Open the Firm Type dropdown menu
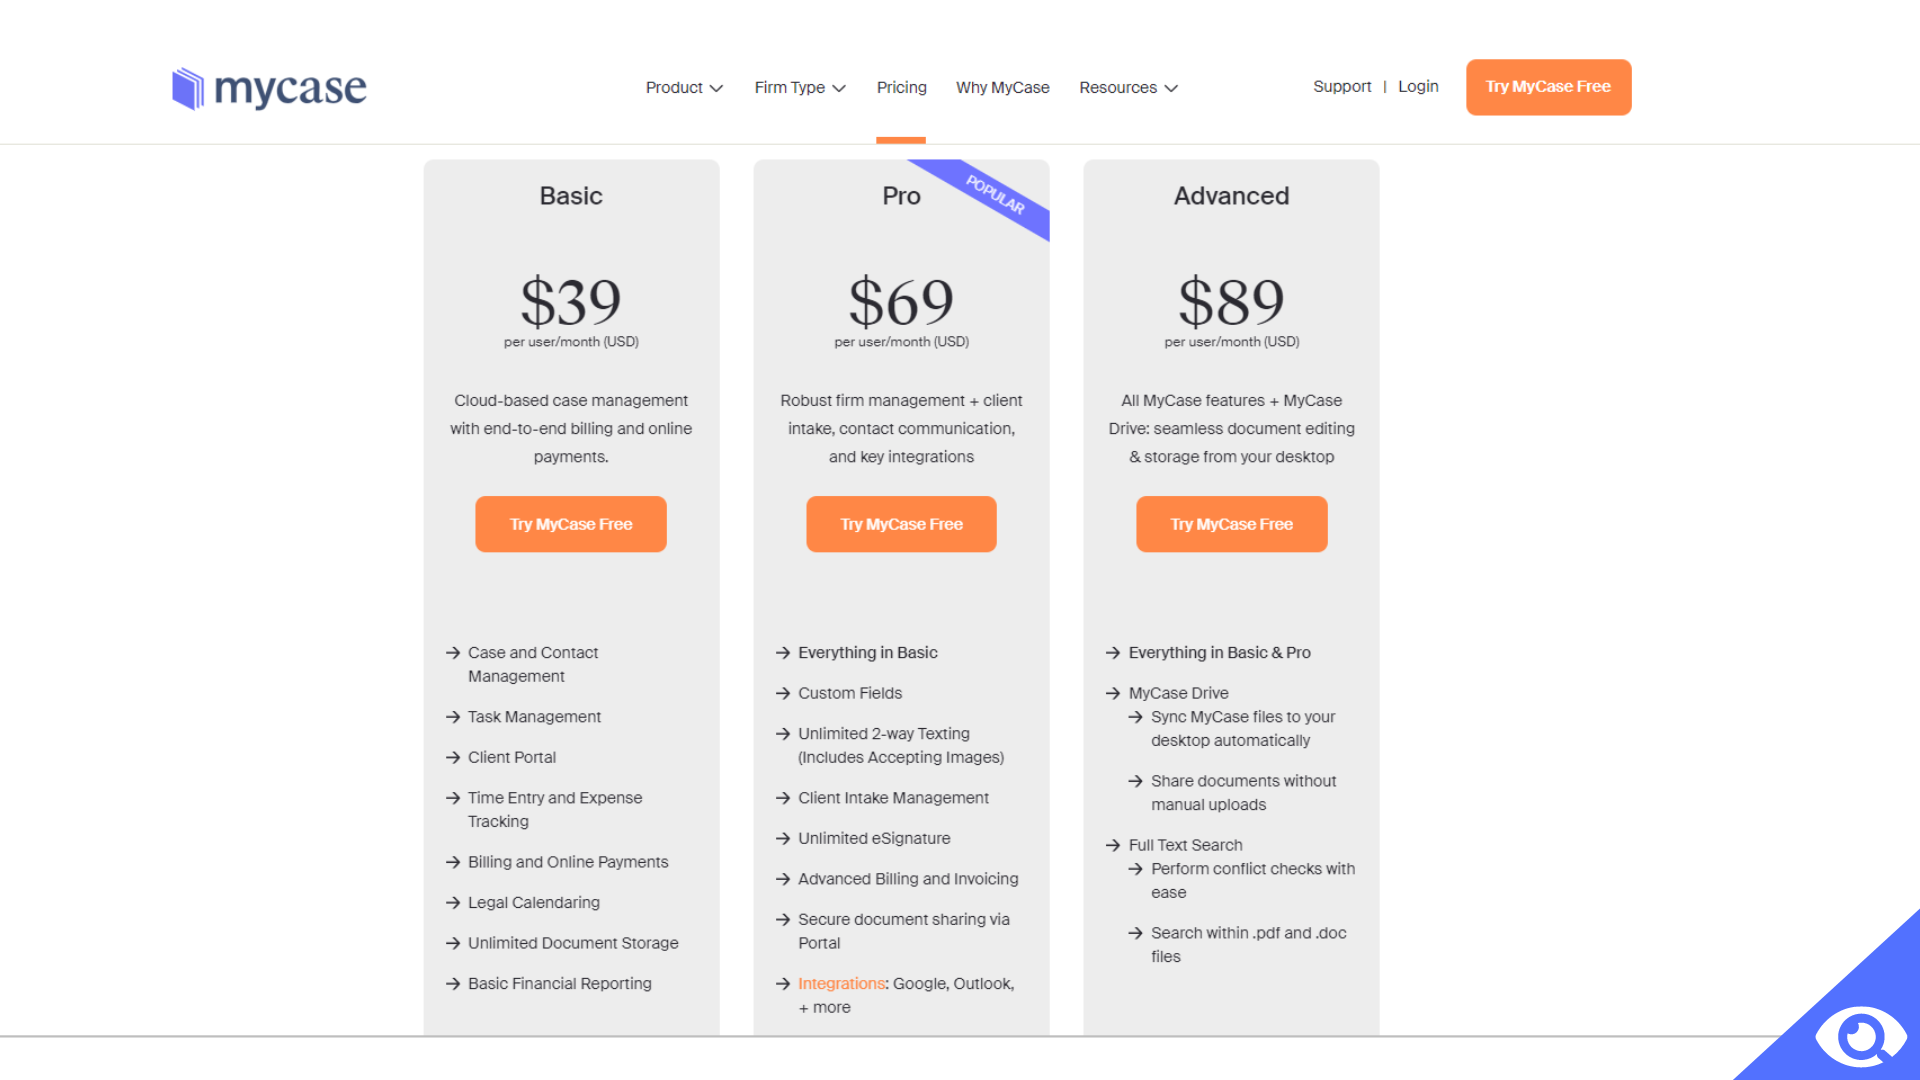1920x1080 pixels. tap(796, 87)
